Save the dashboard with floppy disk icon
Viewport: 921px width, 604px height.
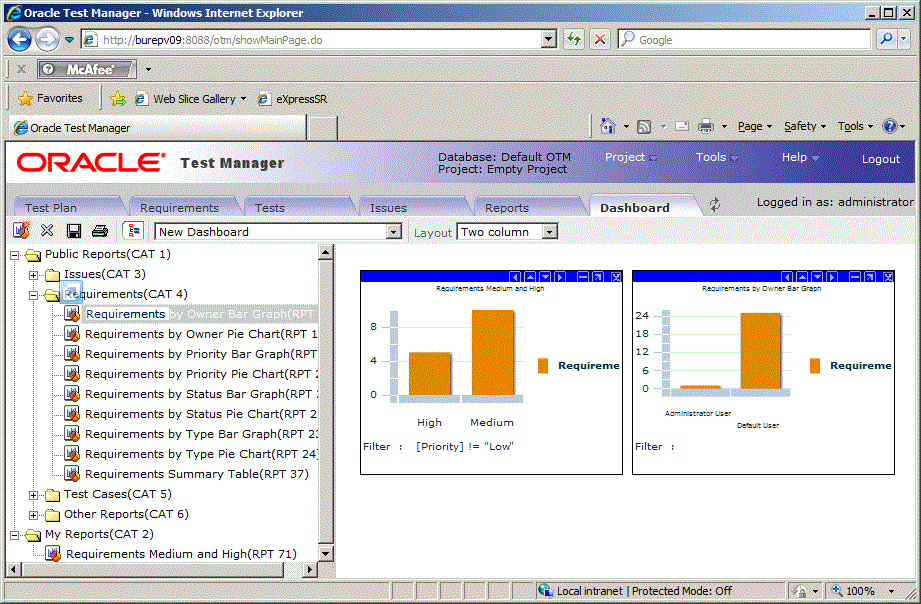click(73, 231)
